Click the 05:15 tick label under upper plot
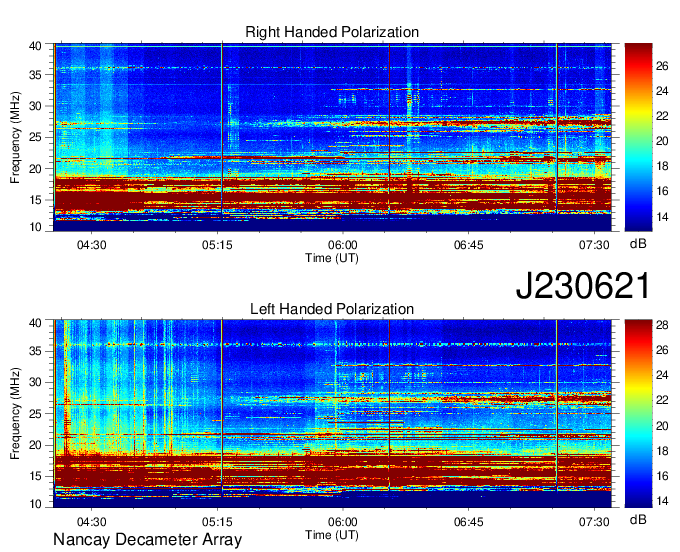Image resolution: width=680 pixels, height=552 pixels. click(x=217, y=245)
